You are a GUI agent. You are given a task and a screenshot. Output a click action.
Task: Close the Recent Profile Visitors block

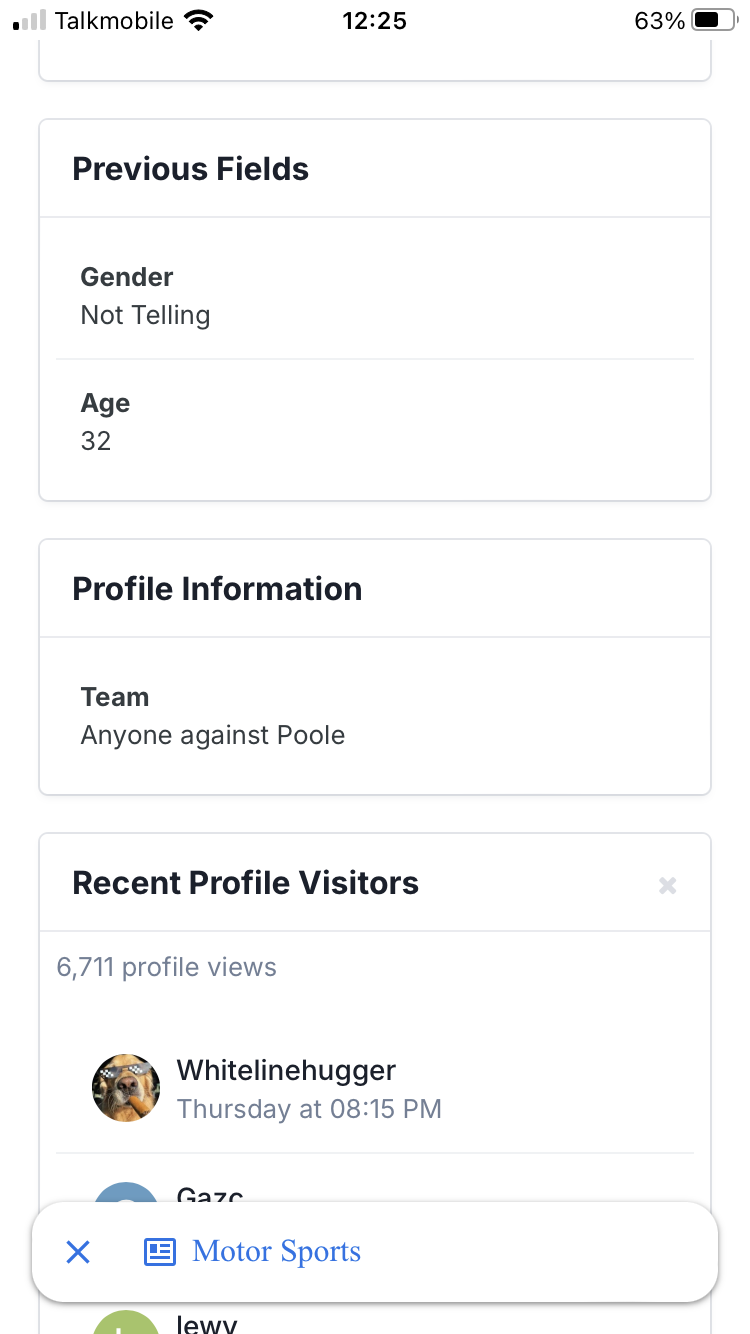coord(668,885)
